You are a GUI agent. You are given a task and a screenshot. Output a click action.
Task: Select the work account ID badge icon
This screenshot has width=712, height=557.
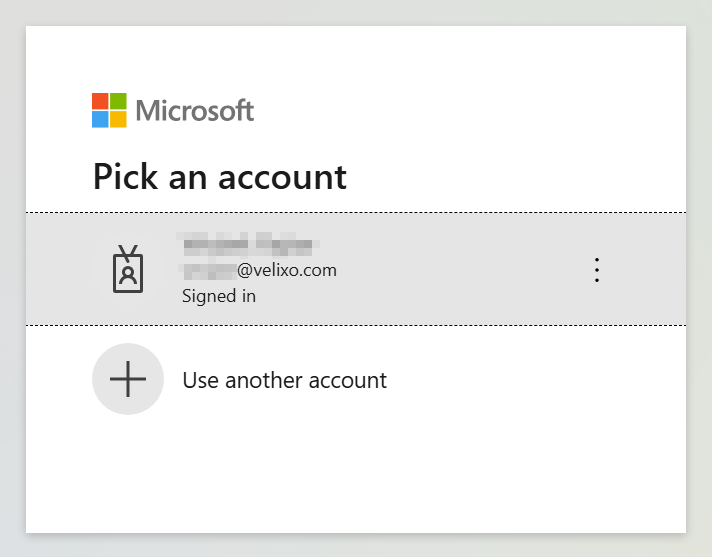point(128,269)
